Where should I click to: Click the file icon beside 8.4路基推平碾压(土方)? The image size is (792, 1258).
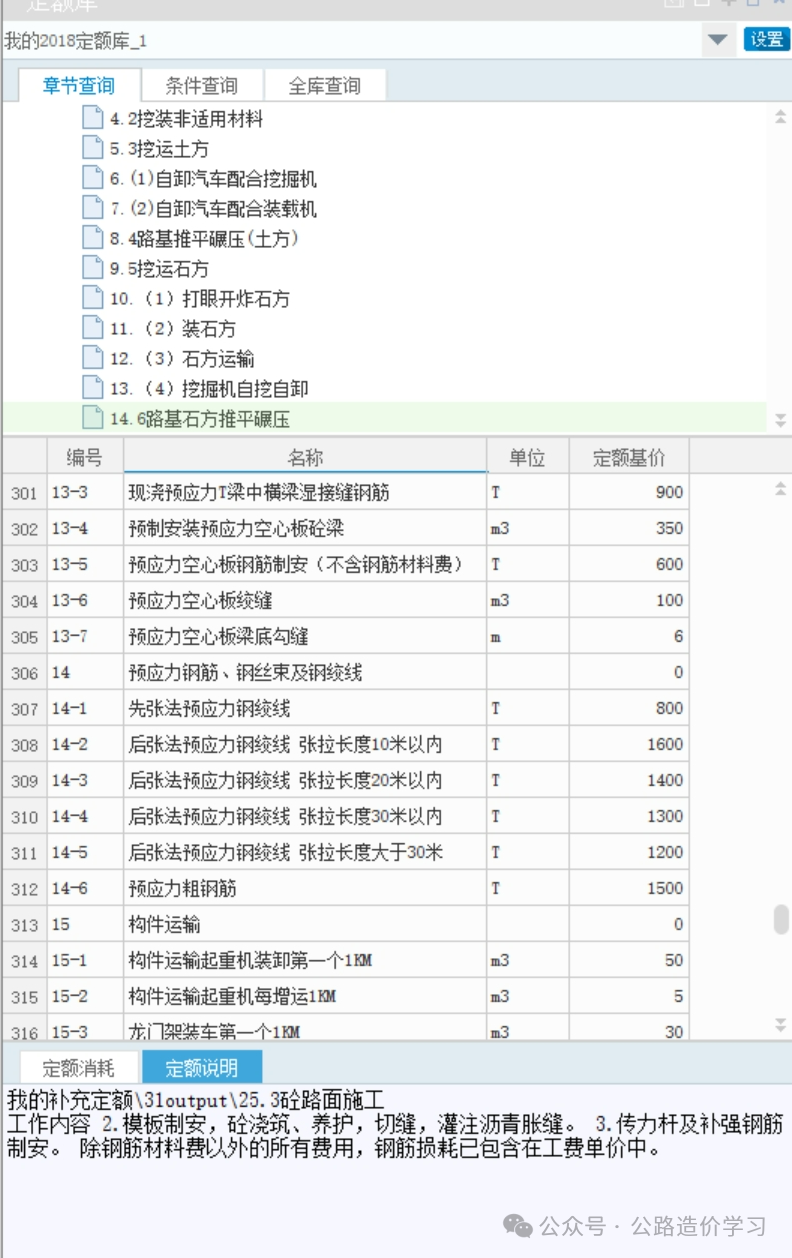93,238
